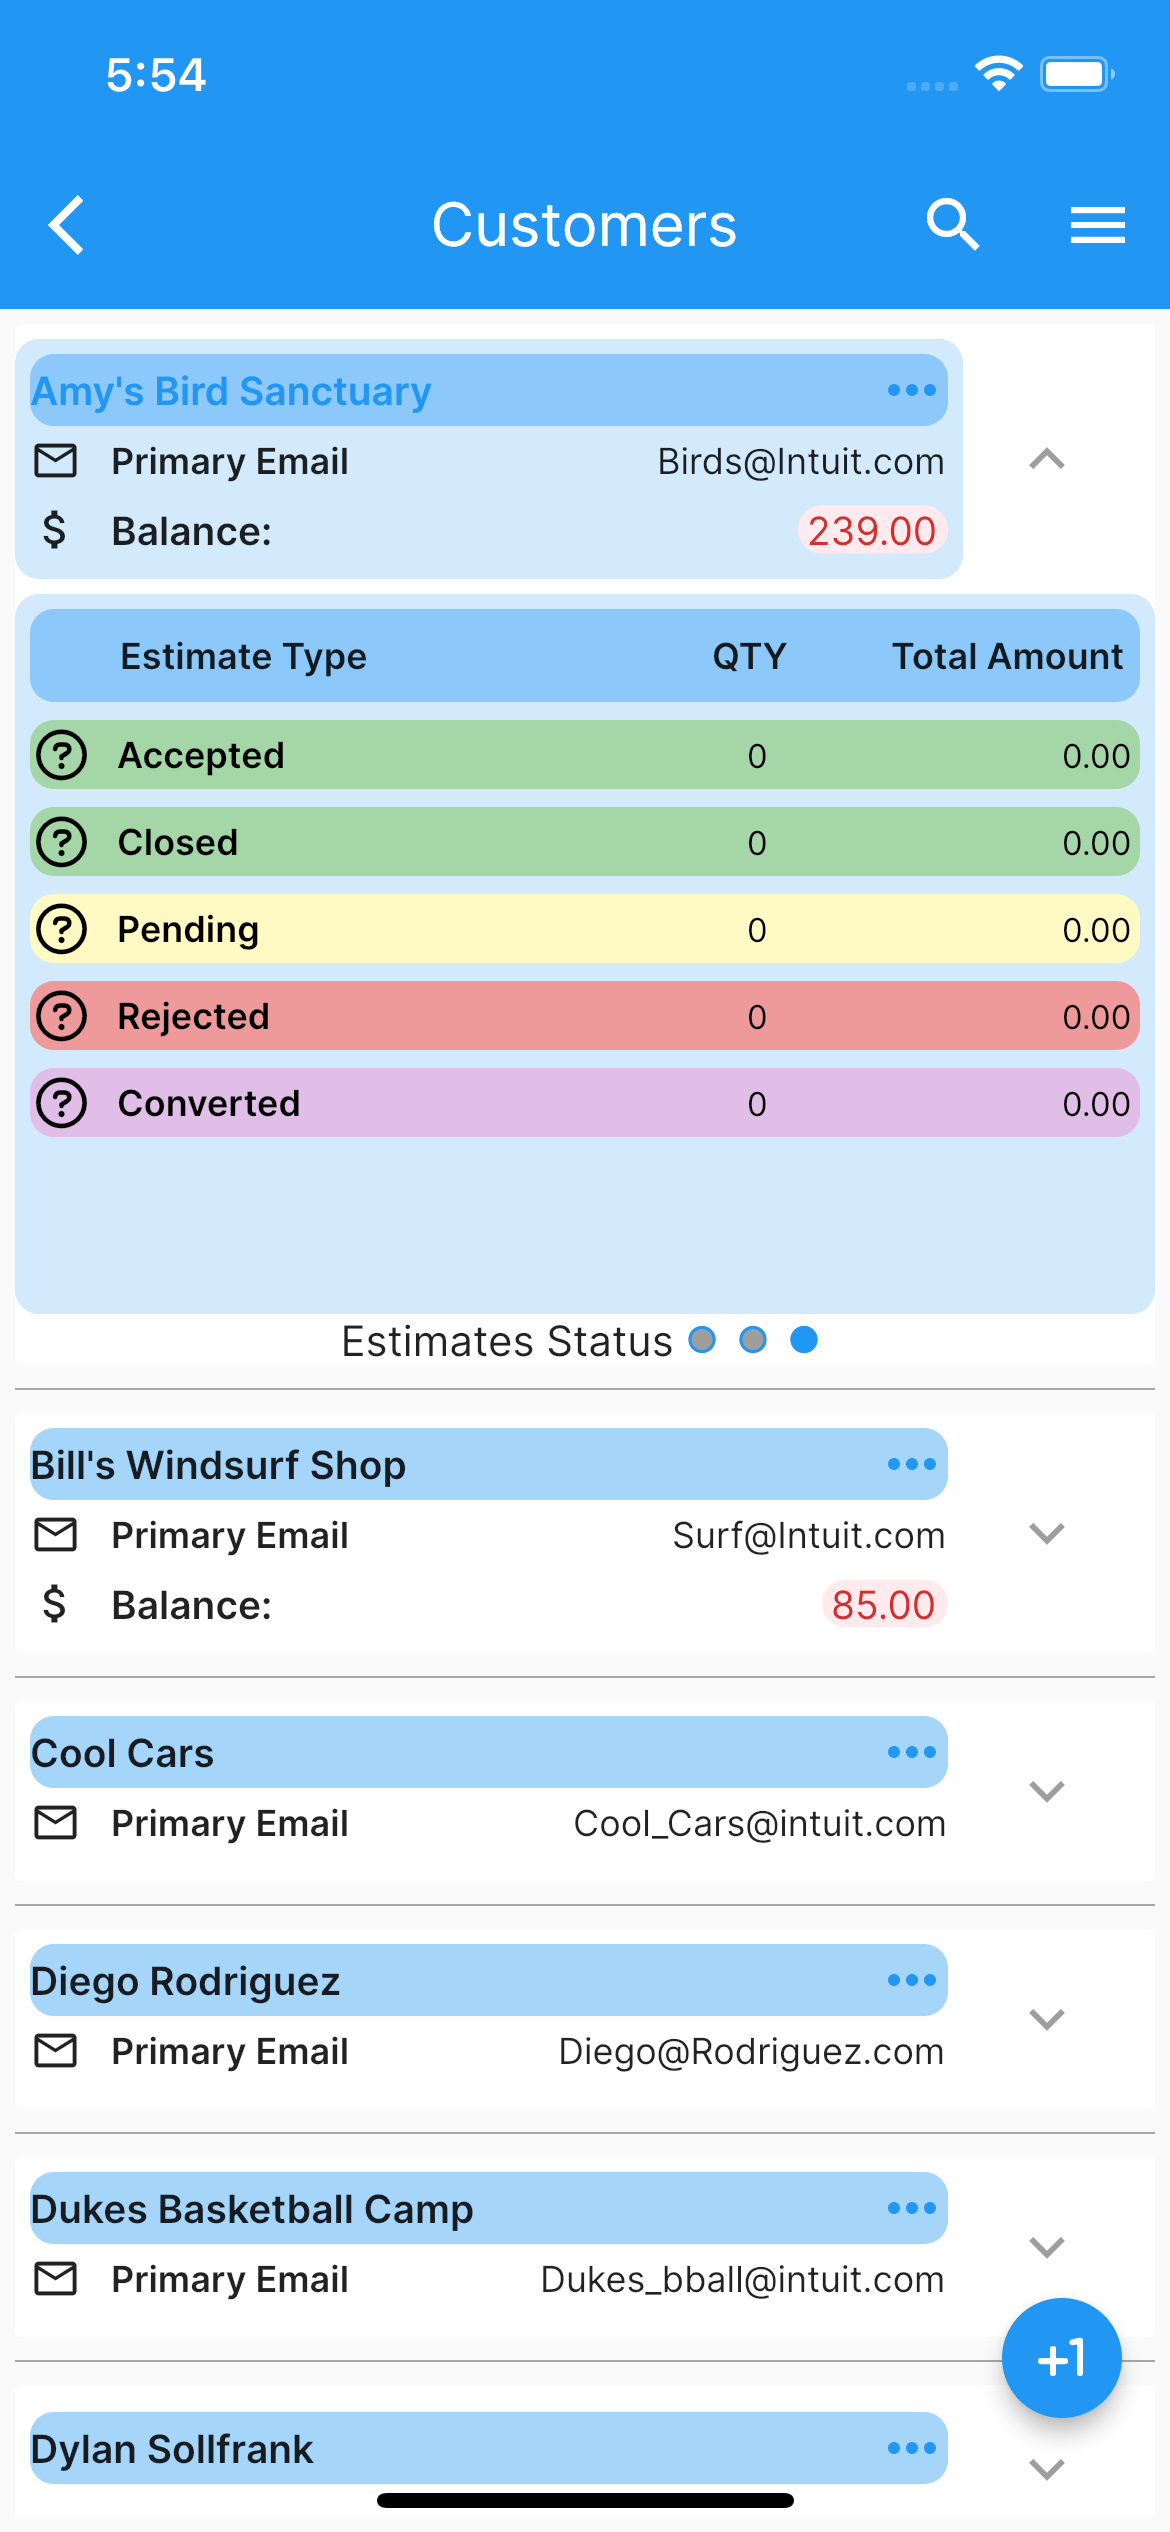
Task: Tap the question icon beside Rejected
Action: coord(62,1016)
